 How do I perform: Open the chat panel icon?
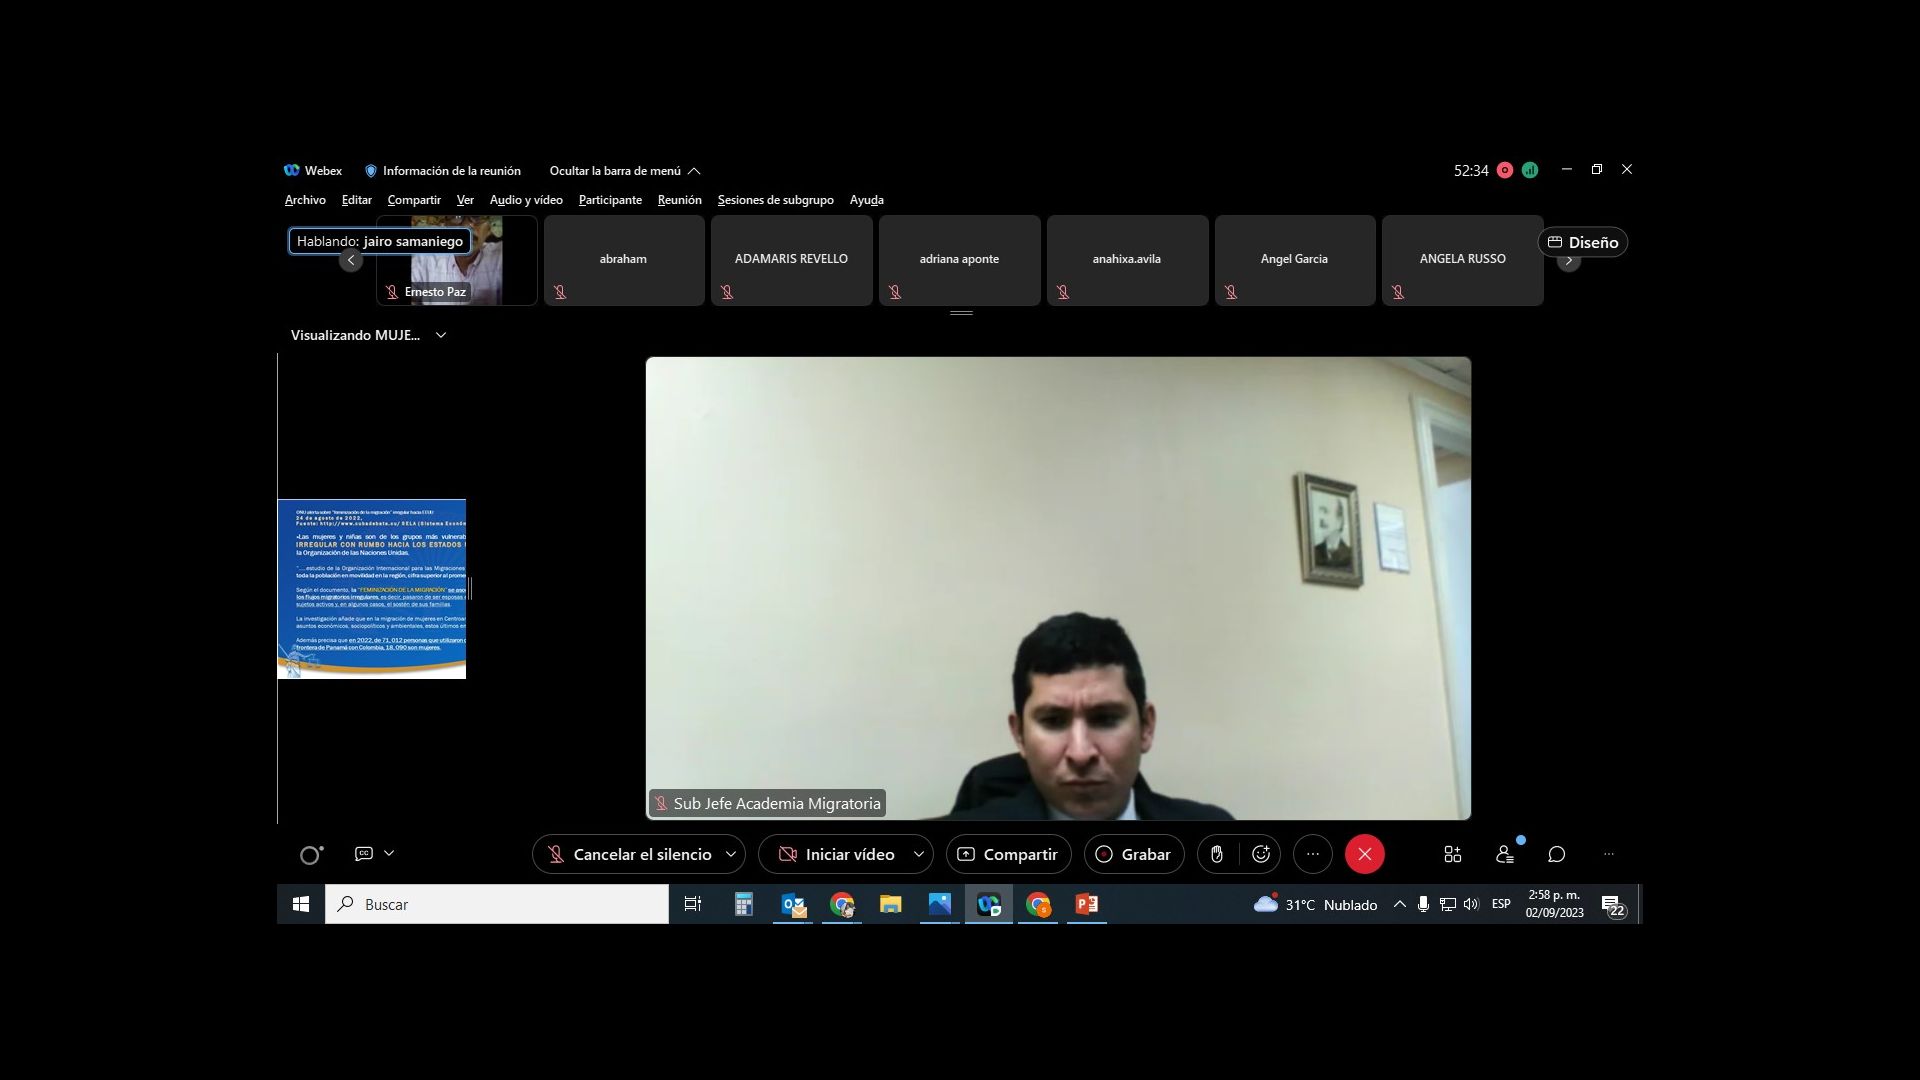pyautogui.click(x=1557, y=854)
